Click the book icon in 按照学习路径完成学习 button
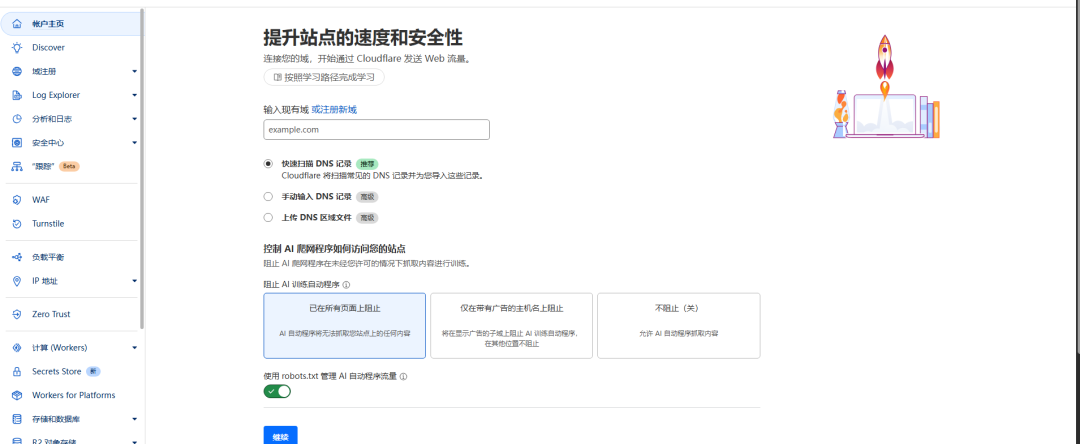The height and width of the screenshot is (444, 1080). (278, 78)
